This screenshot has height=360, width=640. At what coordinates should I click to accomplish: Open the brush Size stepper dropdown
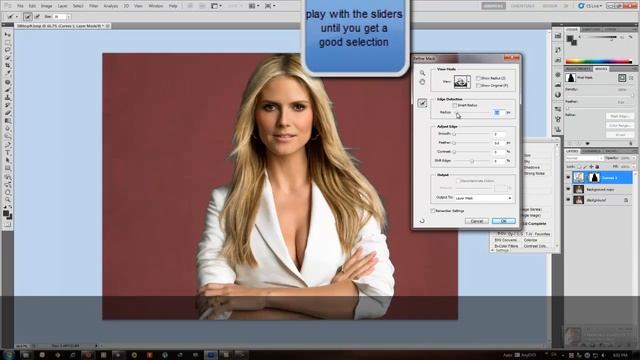click(x=69, y=17)
